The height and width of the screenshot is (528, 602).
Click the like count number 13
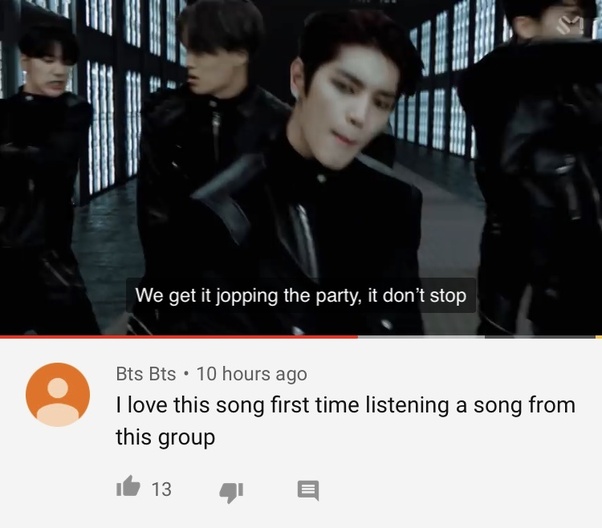pyautogui.click(x=161, y=489)
